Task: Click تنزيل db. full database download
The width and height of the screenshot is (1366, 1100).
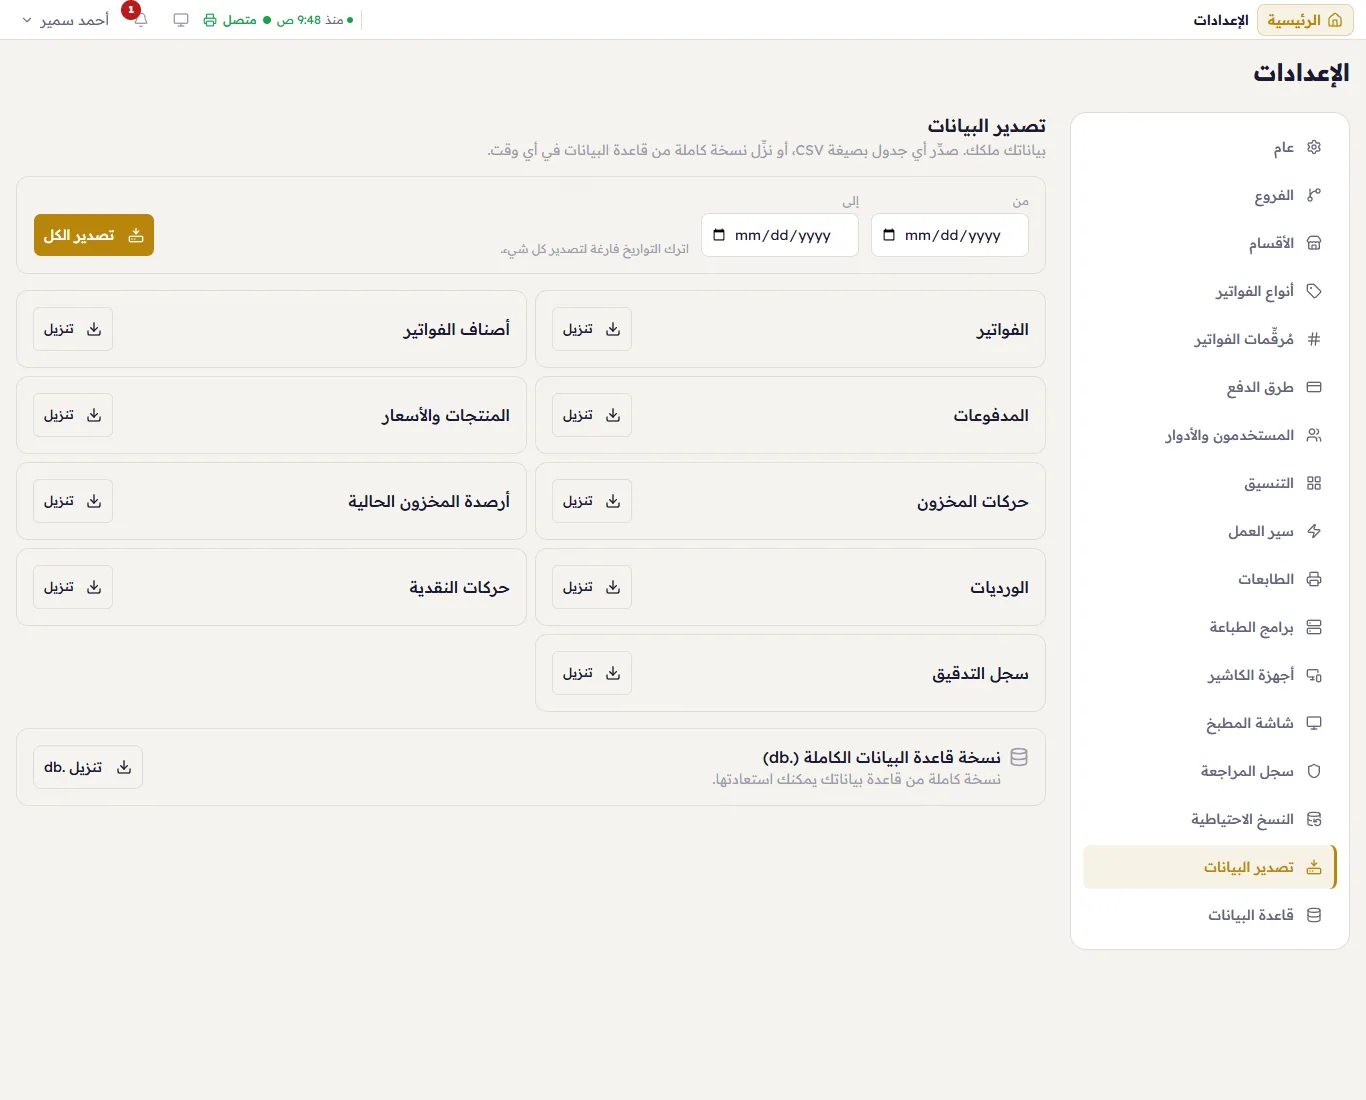Action: coord(88,767)
